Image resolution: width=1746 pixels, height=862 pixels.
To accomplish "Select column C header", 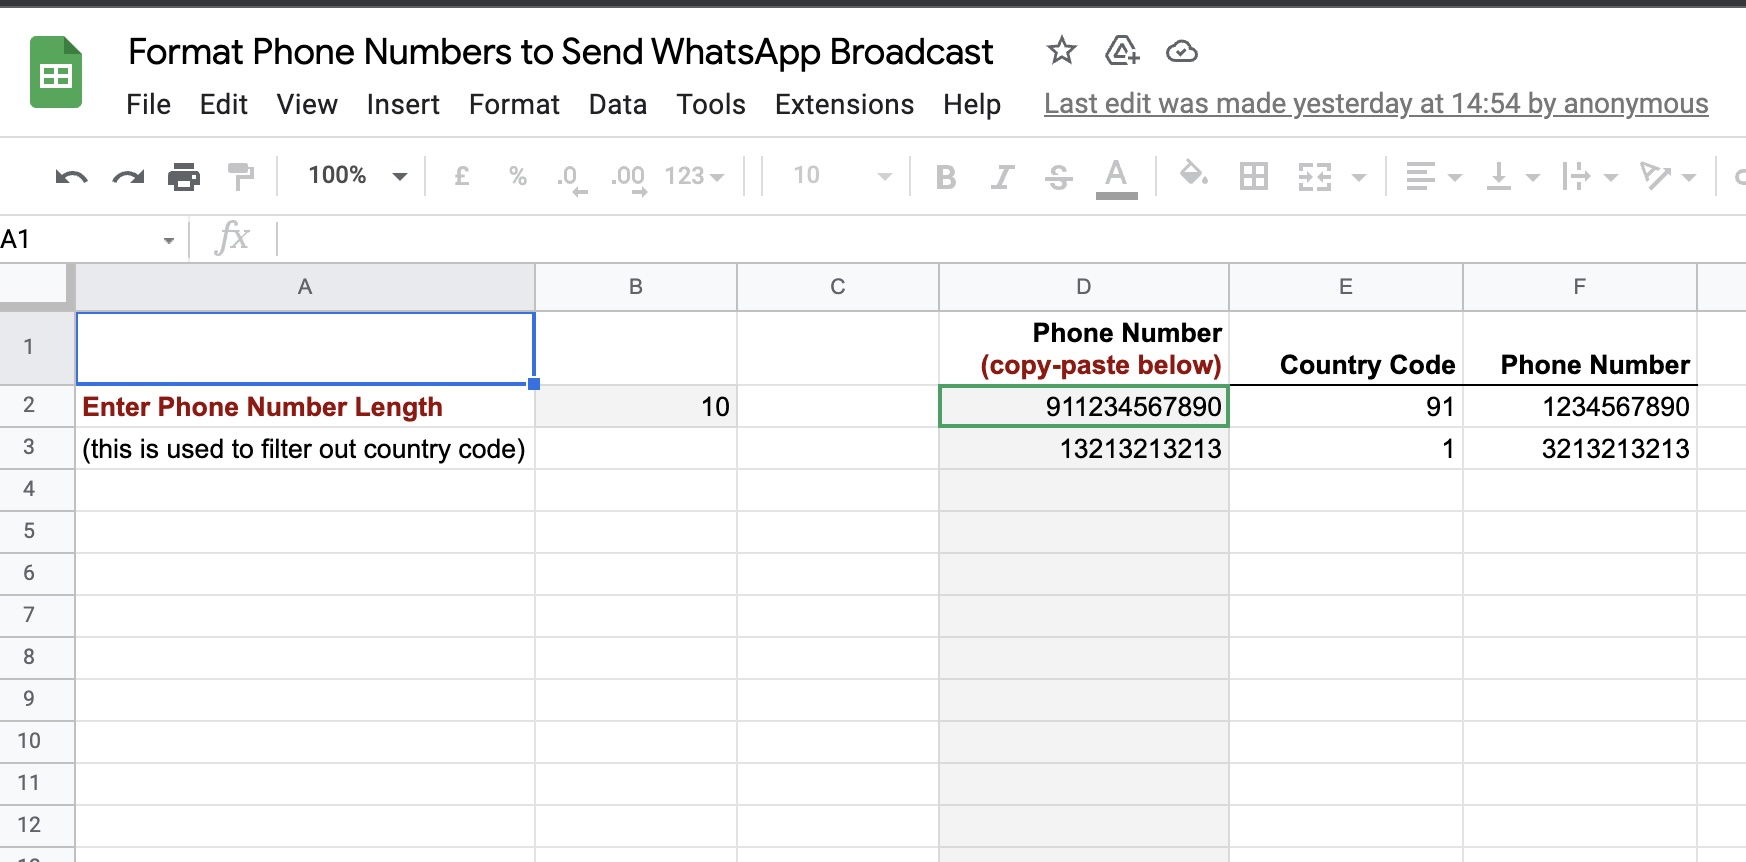I will click(838, 287).
